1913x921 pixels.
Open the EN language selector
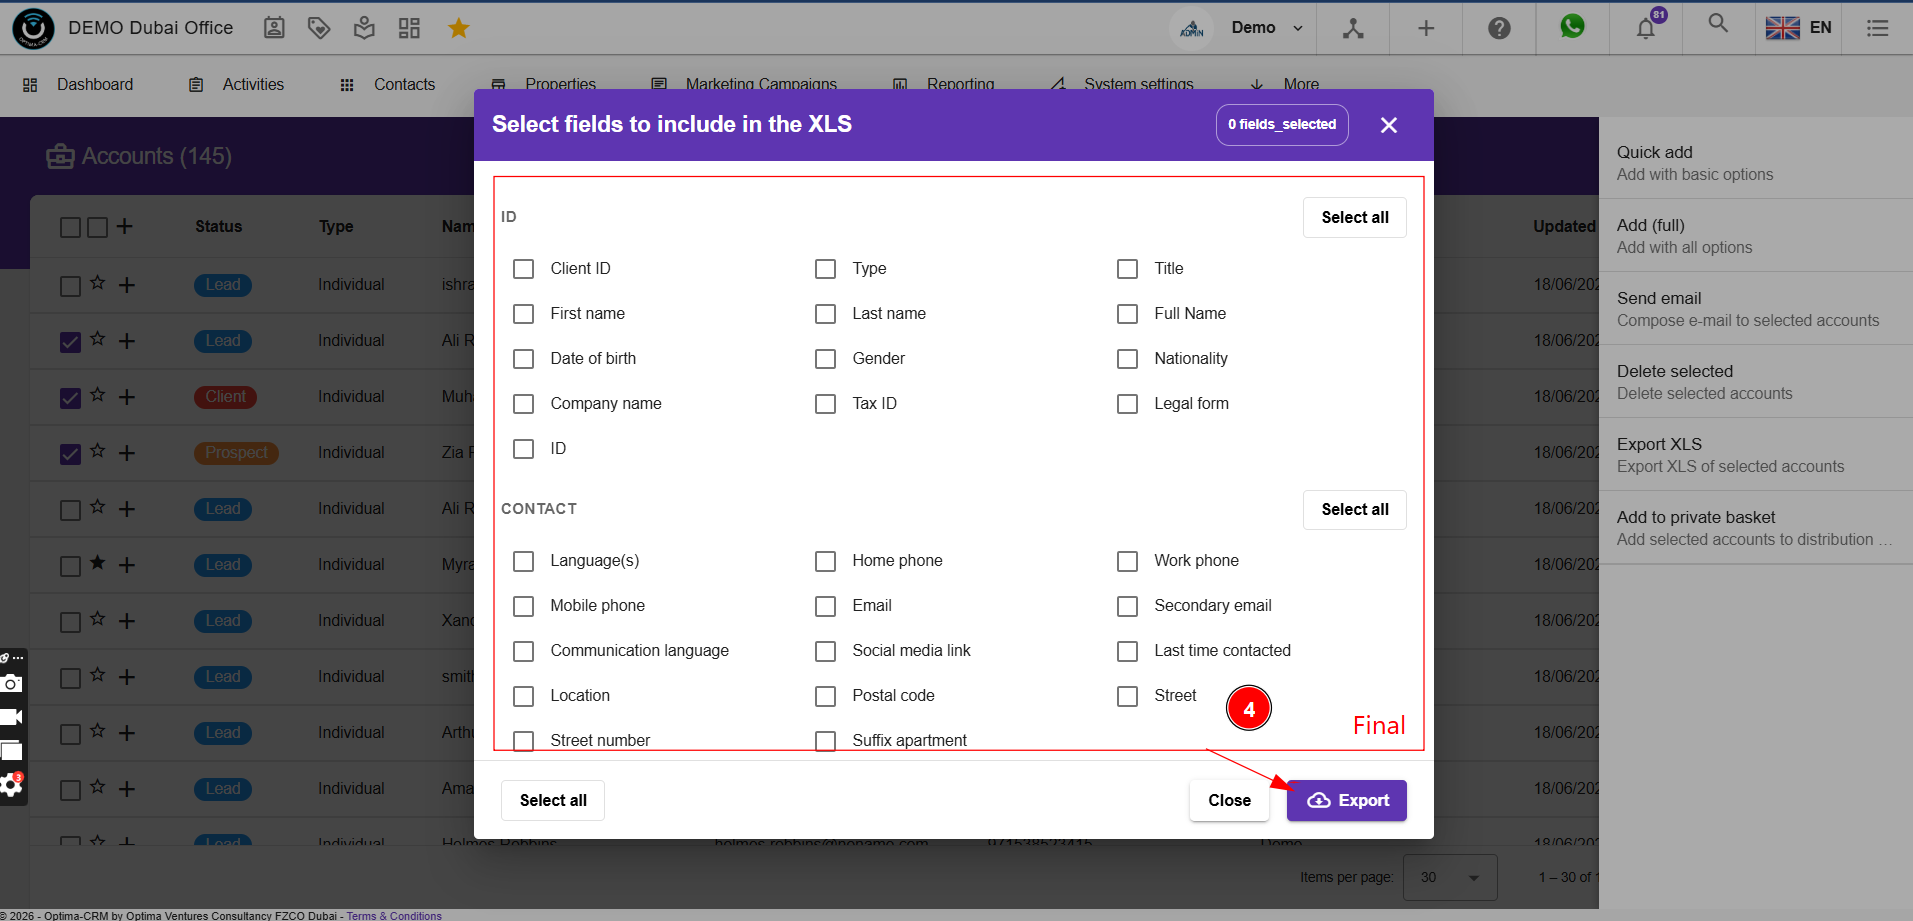click(x=1799, y=28)
